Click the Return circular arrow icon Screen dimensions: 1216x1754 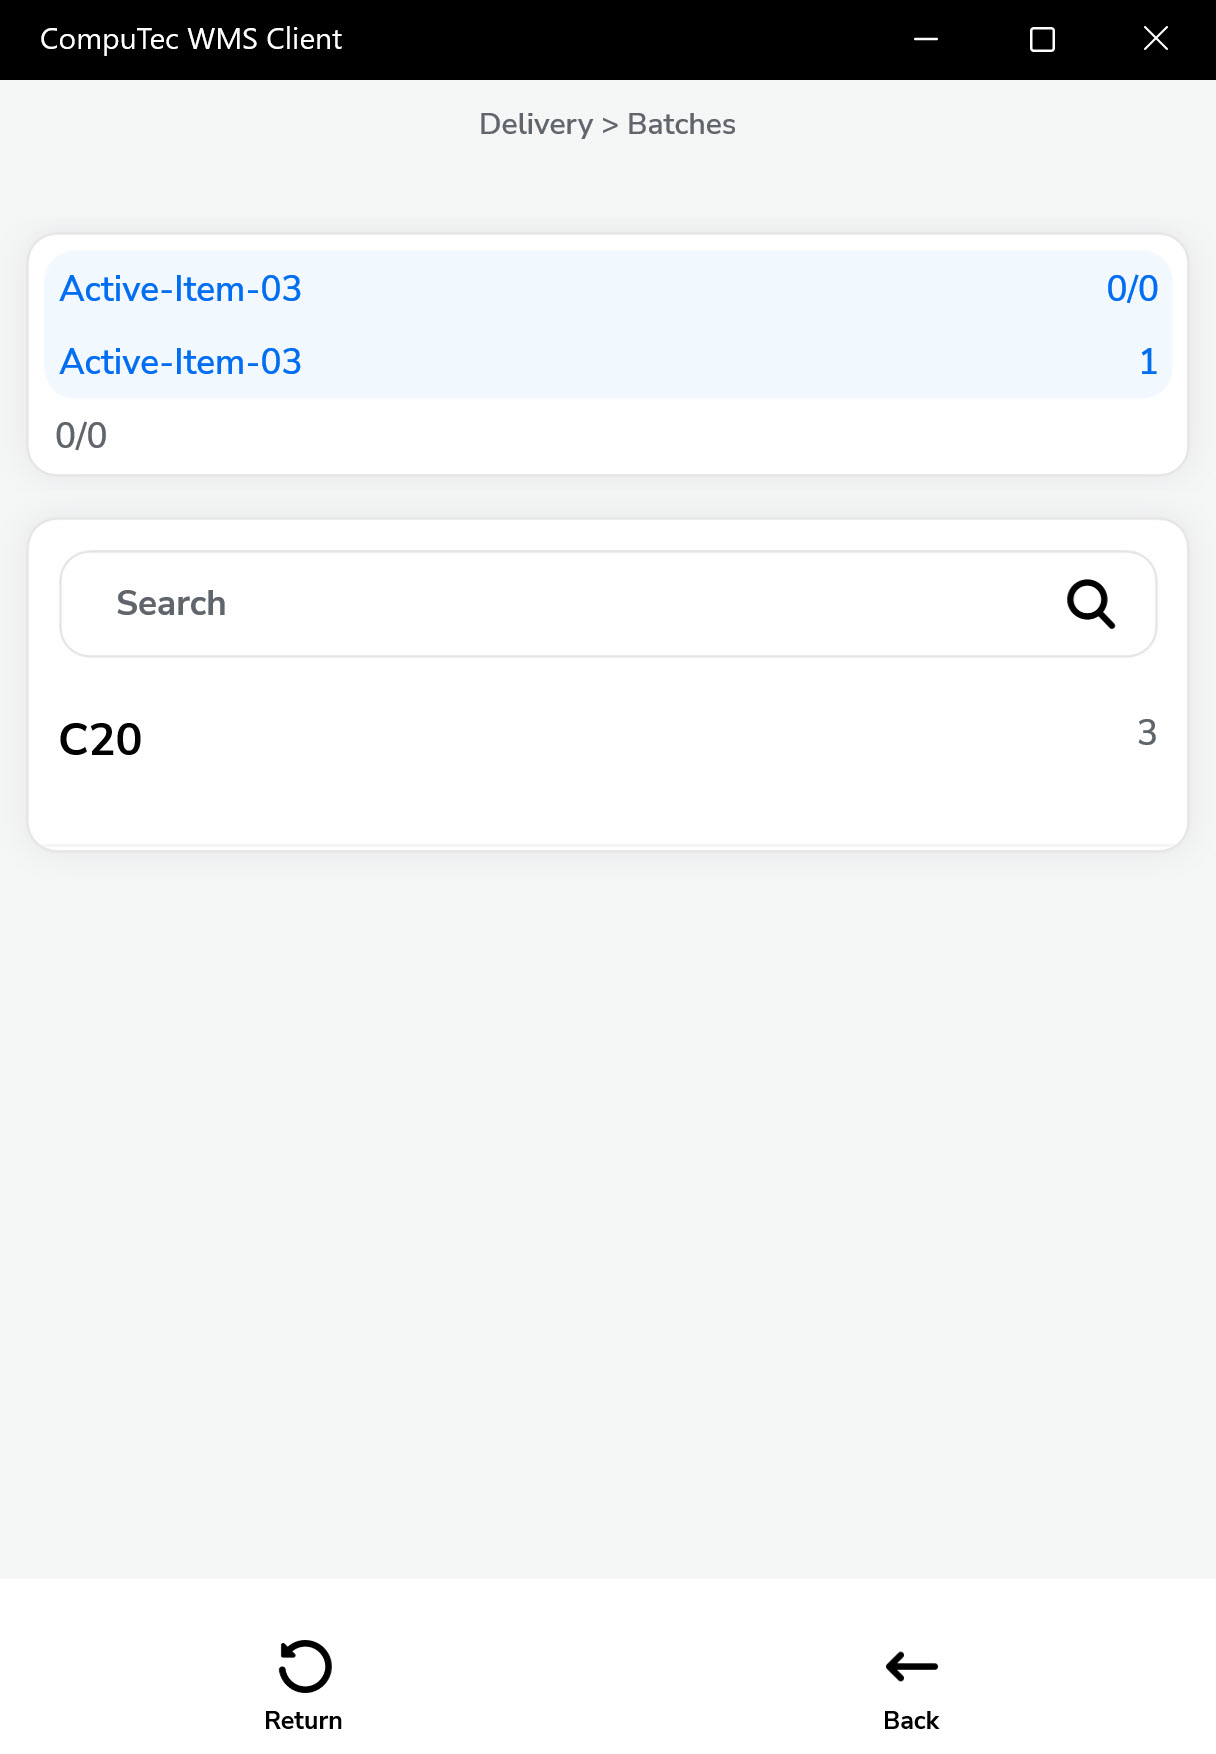(x=304, y=1666)
